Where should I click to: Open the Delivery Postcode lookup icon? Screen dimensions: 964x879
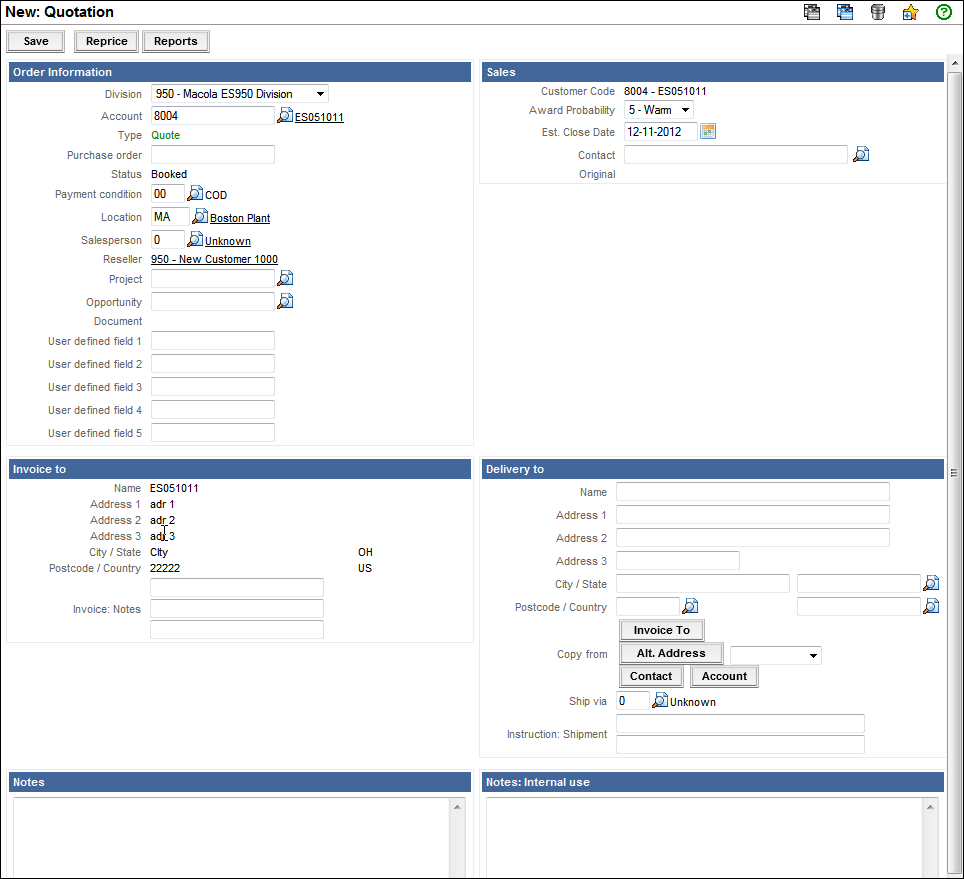point(690,606)
